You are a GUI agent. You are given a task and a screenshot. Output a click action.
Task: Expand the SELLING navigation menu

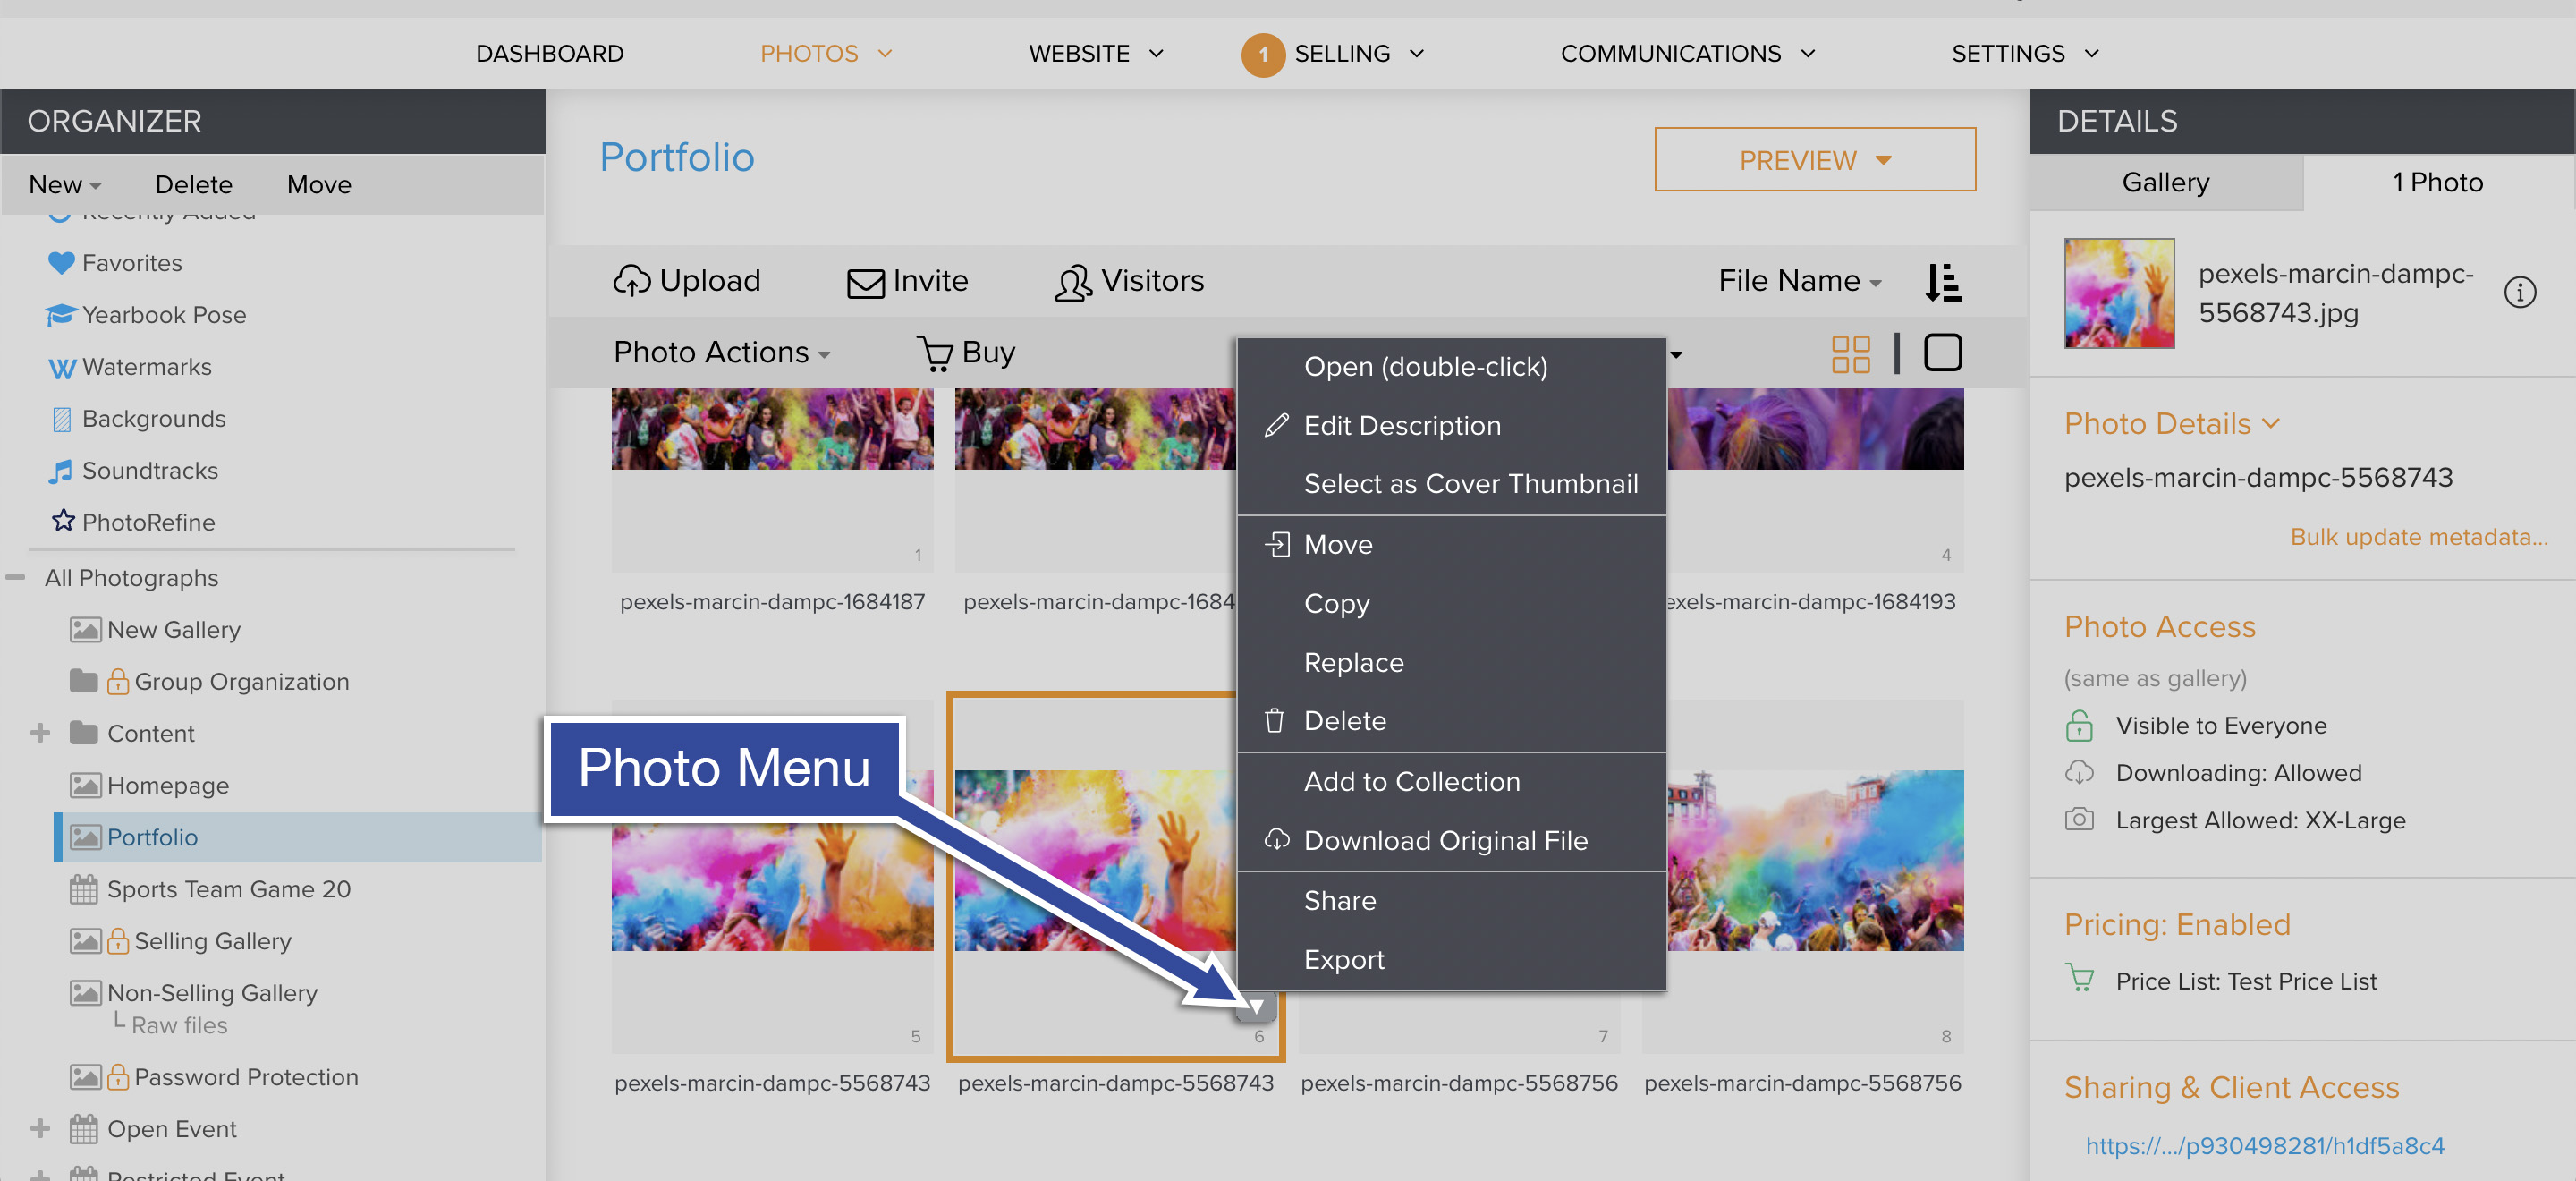[1358, 54]
